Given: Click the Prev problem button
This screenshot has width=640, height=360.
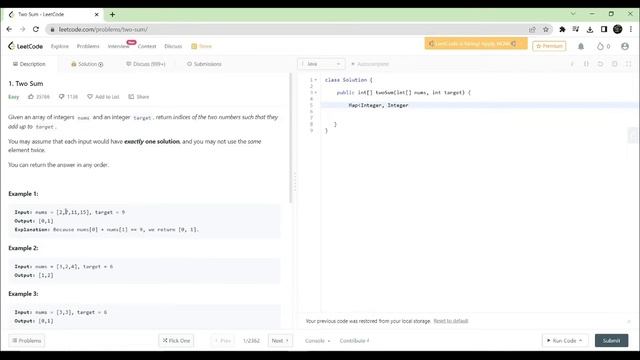Looking at the screenshot, I should [223, 340].
